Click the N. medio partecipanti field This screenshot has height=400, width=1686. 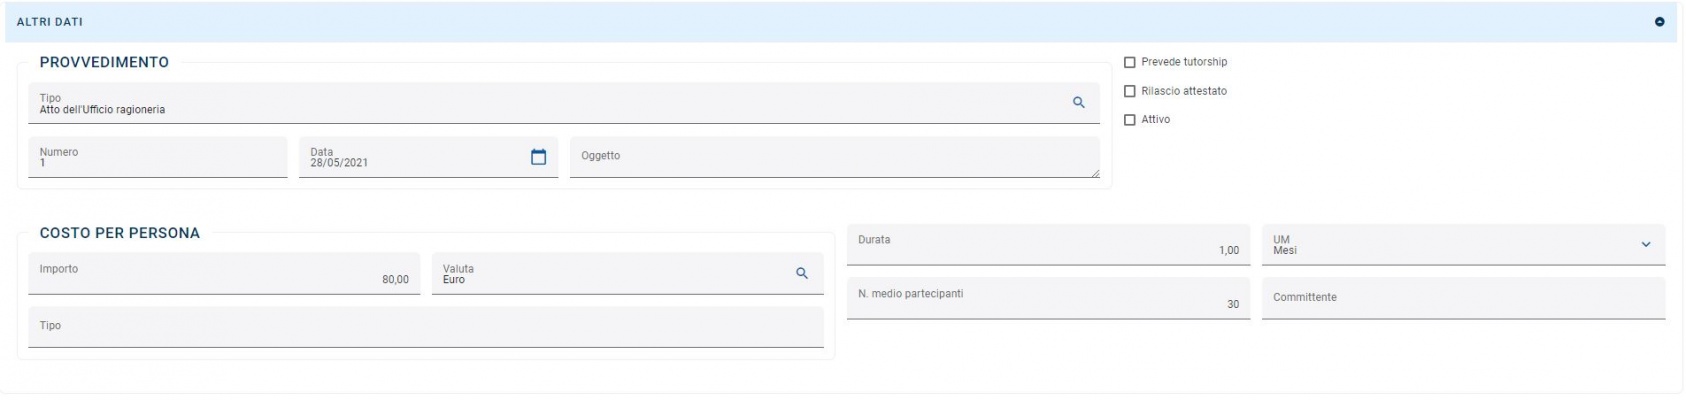[1047, 299]
